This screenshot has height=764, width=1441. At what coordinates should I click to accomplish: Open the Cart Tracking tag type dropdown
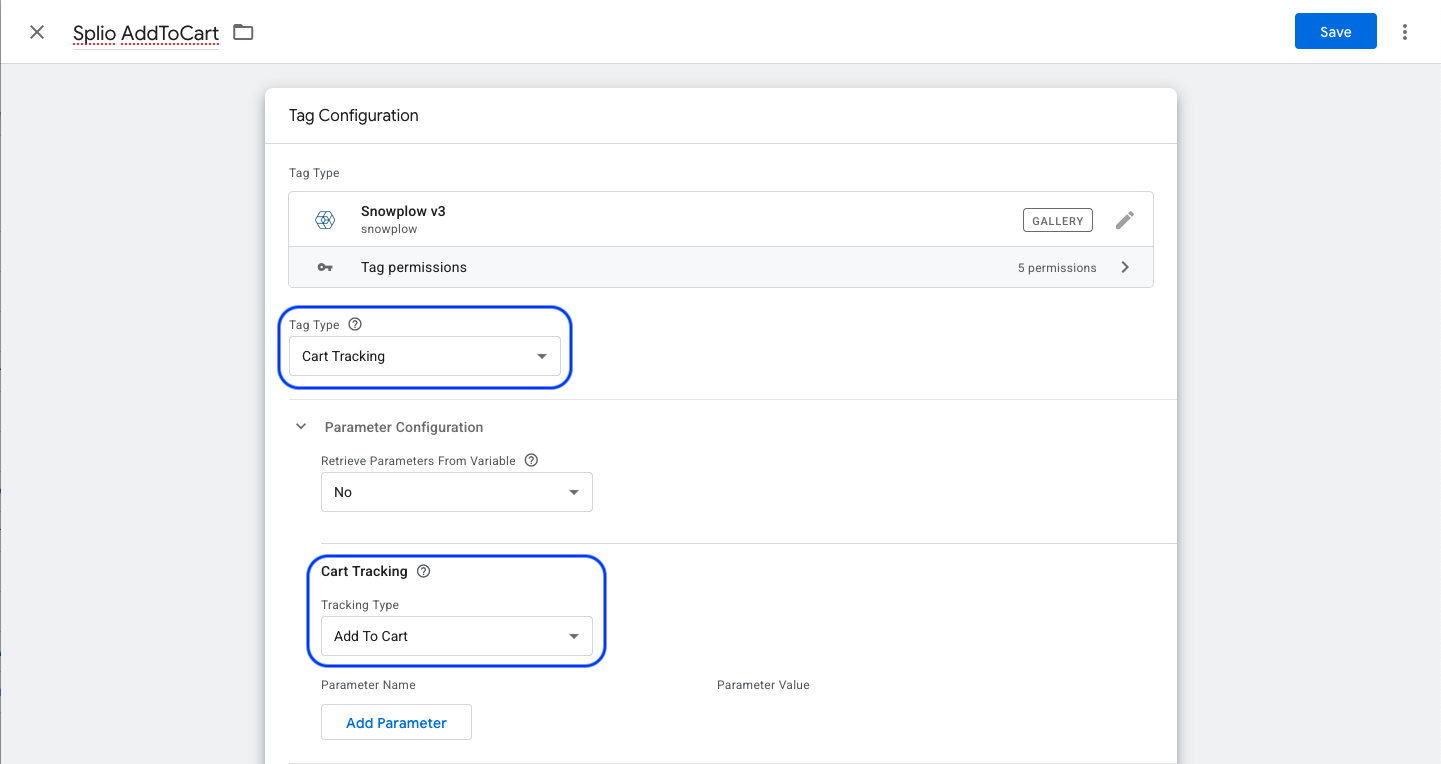point(425,356)
